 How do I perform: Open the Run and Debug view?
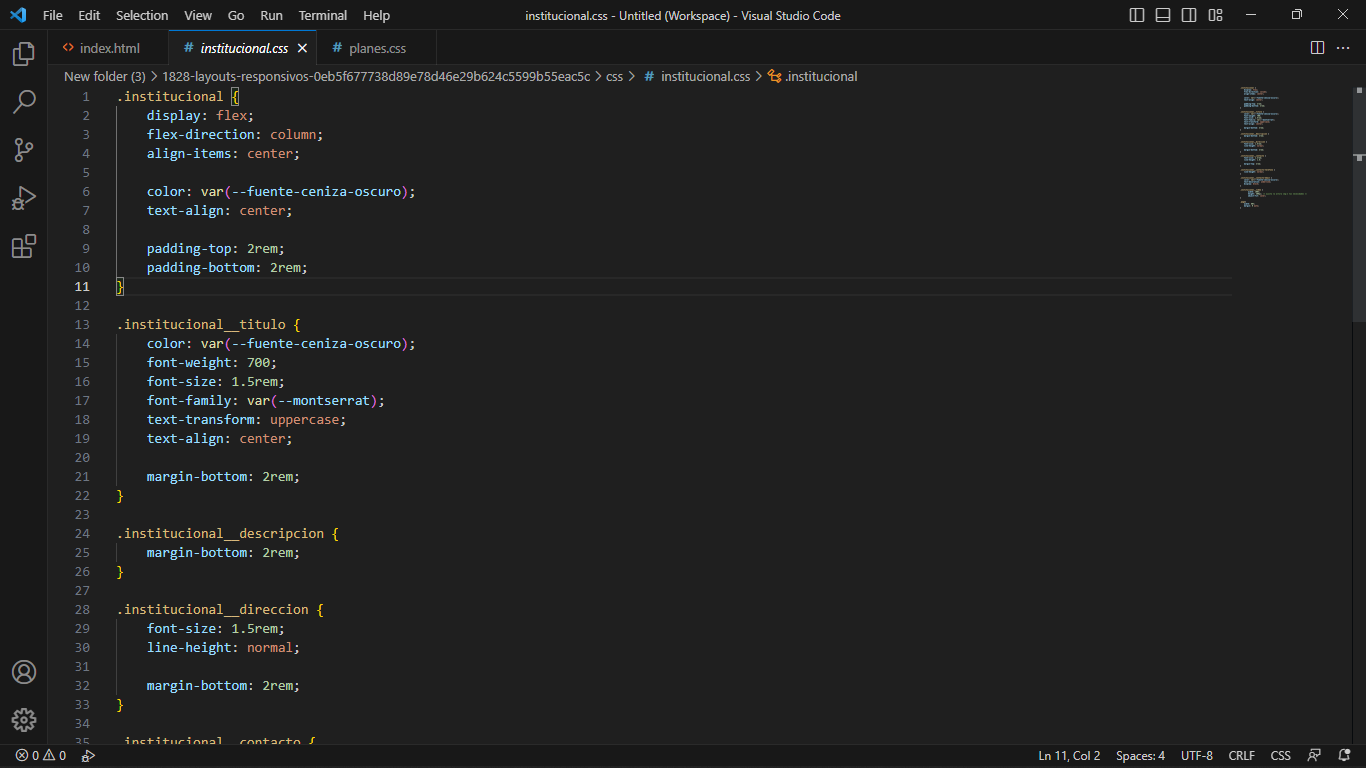[24, 198]
